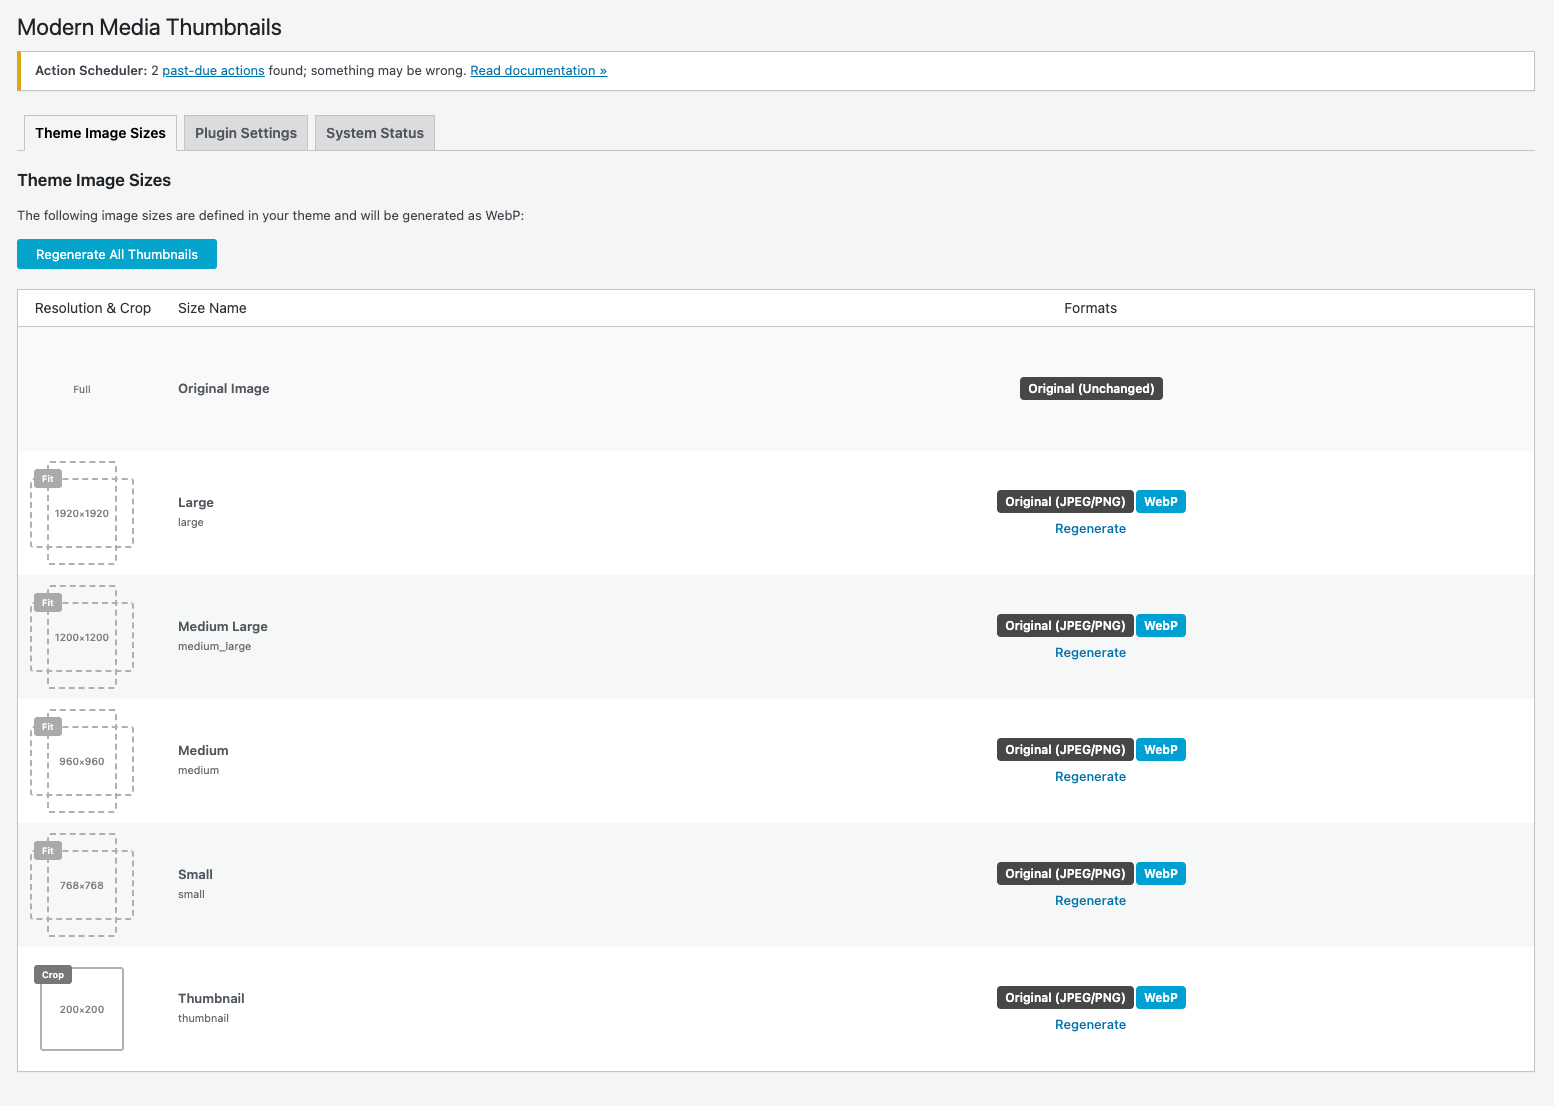Regenerate the Medium Large image size
This screenshot has width=1554, height=1106.
tap(1090, 653)
